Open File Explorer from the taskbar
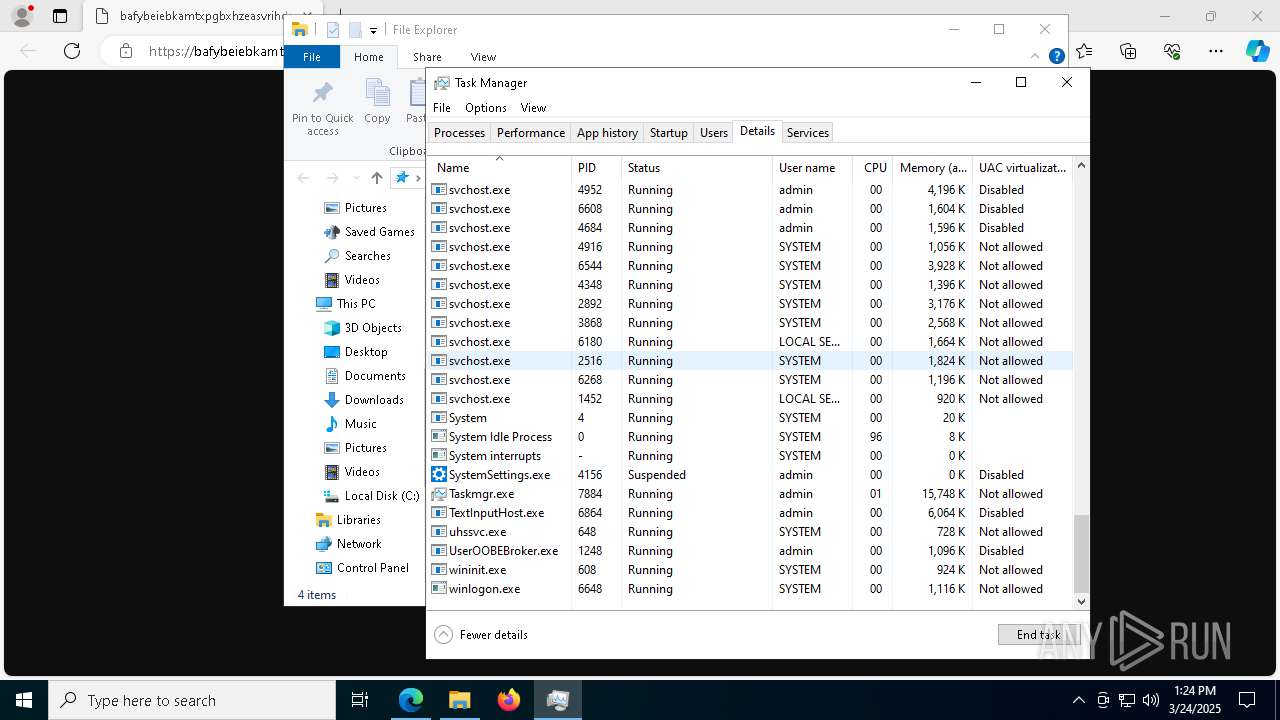The image size is (1280, 720). (x=459, y=700)
